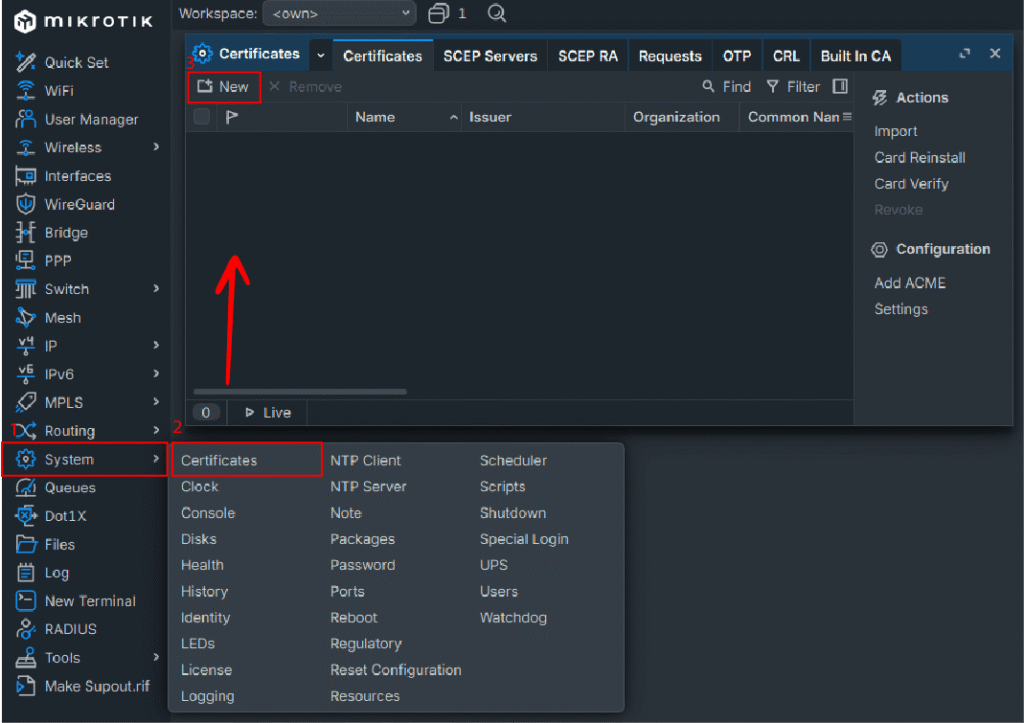Screen dimensions: 1024x723
Task: Click Add ACME under Configuration
Action: click(910, 283)
